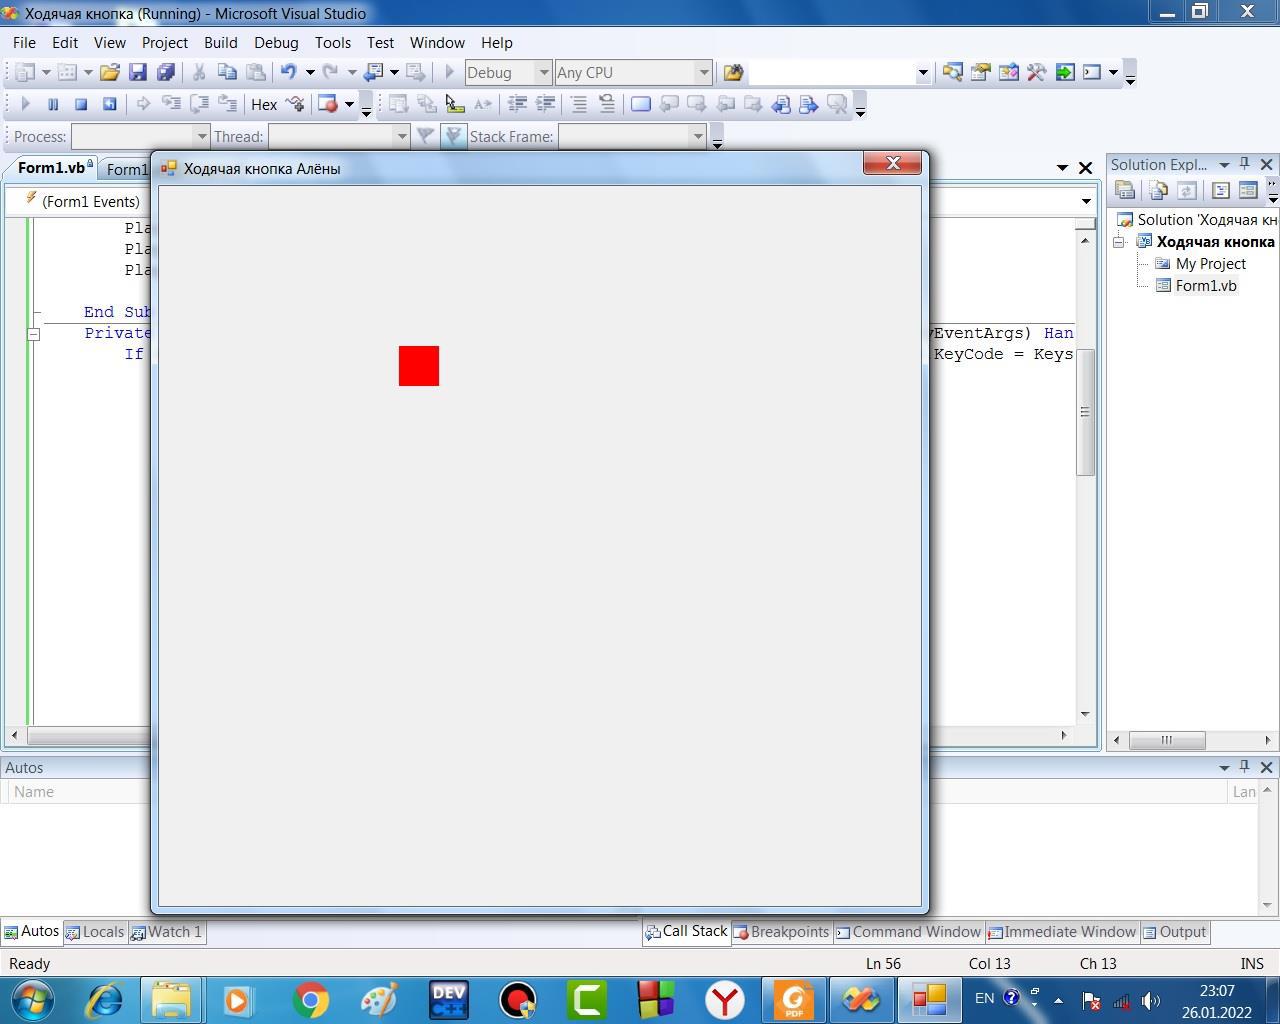
Task: Click the Save All icon
Action: (x=166, y=72)
